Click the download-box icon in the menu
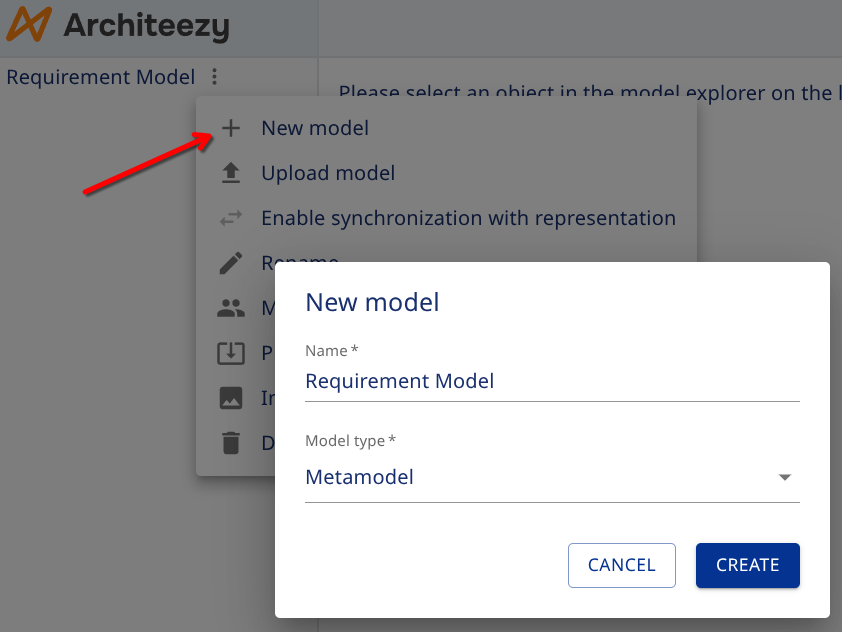Screen dimensions: 842x632 coord(232,352)
